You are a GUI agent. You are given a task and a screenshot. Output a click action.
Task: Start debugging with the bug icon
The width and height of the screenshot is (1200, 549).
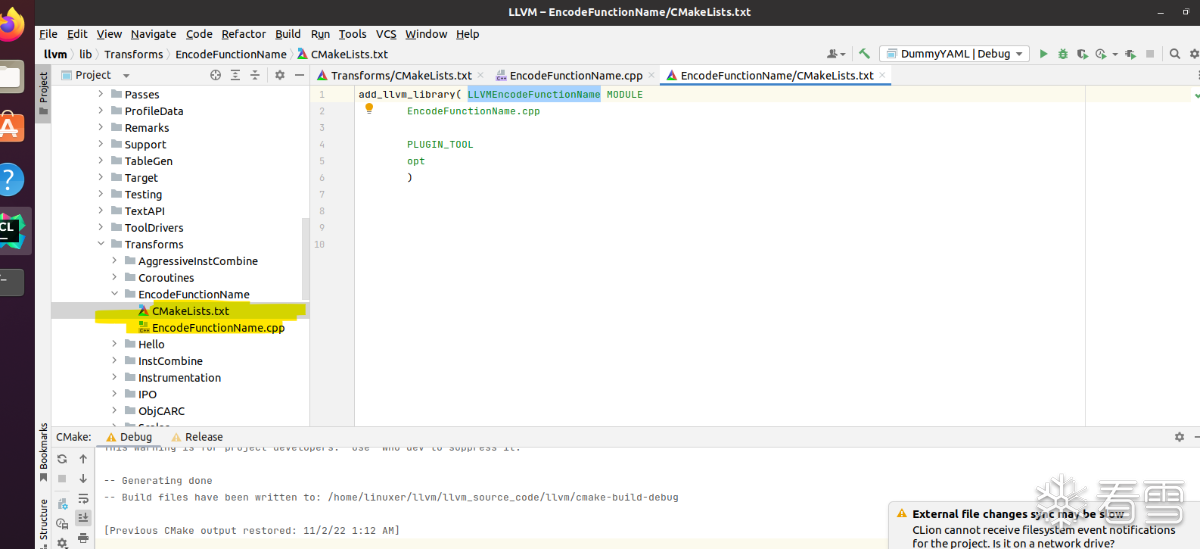click(1063, 54)
